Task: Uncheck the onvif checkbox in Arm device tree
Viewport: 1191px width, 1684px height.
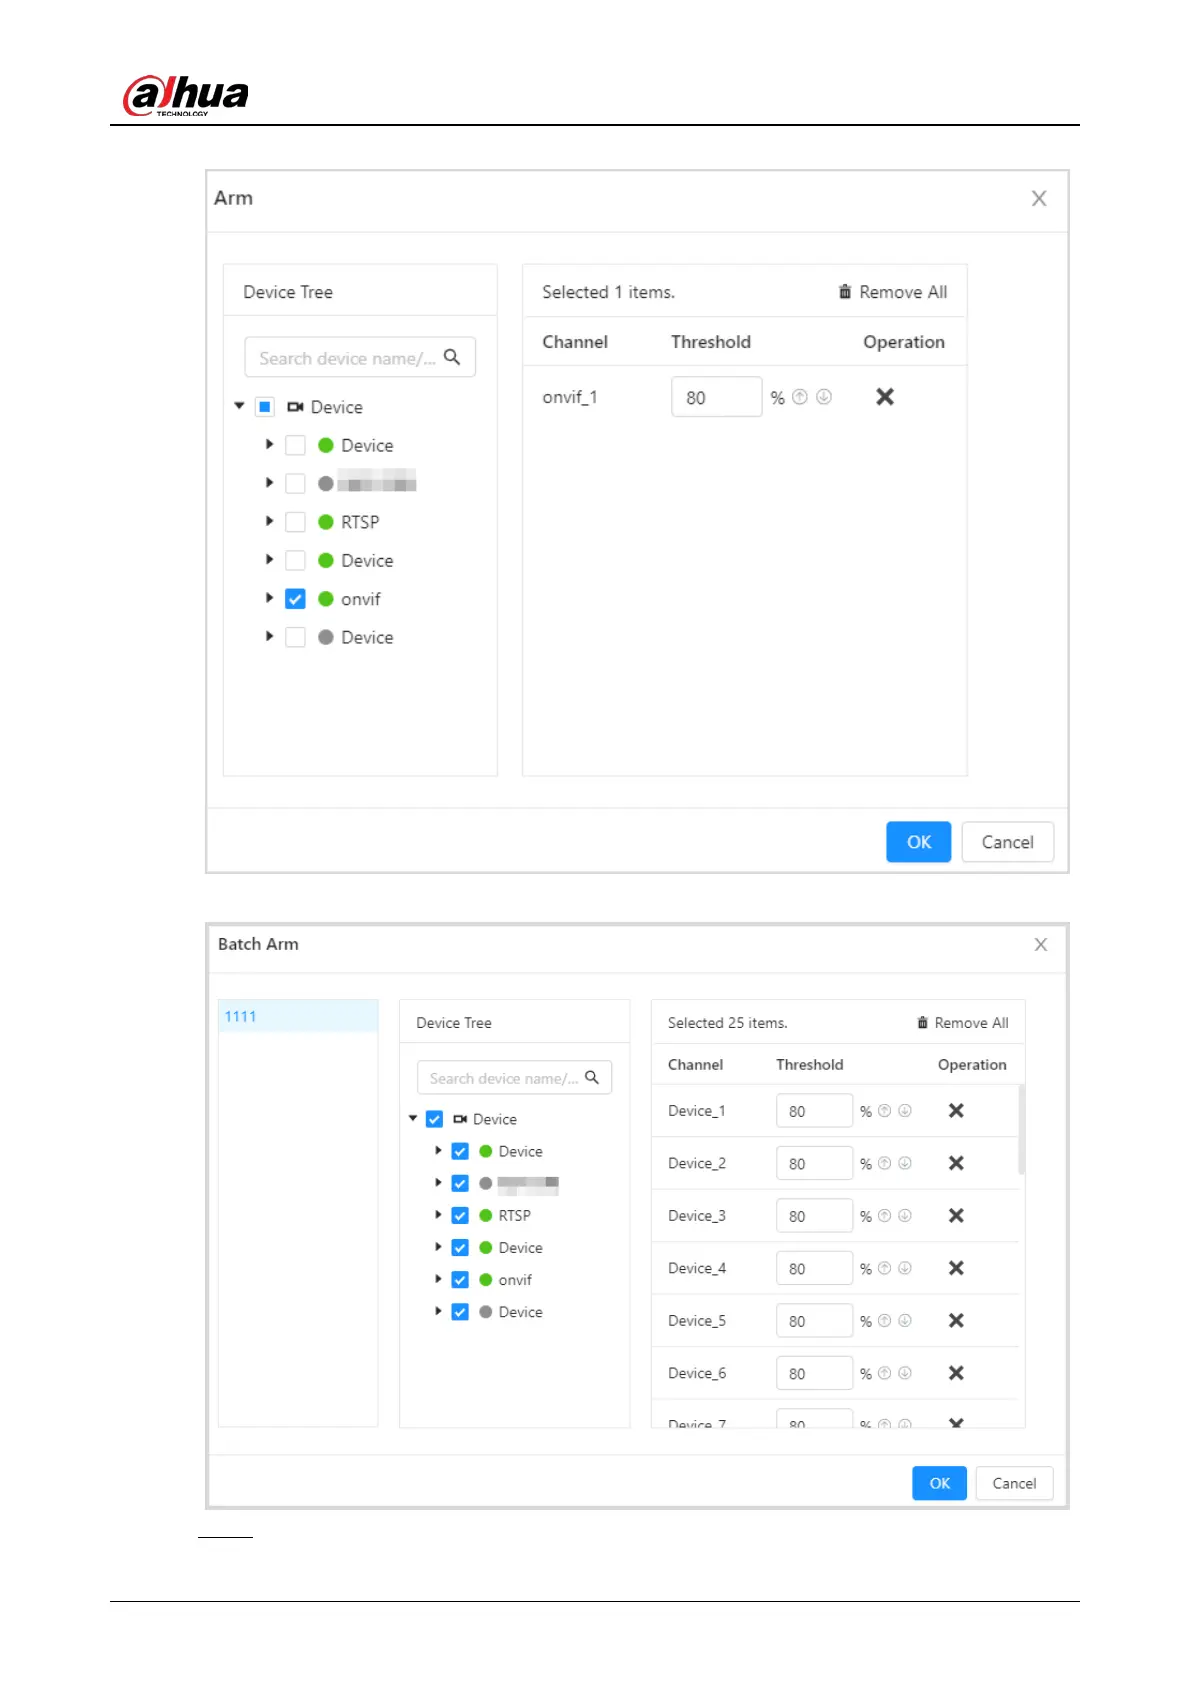Action: (x=295, y=599)
